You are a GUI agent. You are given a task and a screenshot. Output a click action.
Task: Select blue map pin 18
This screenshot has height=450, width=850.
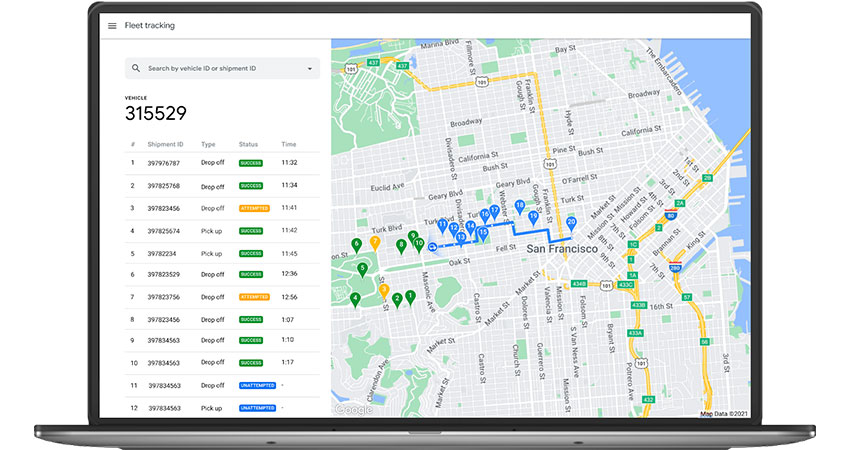click(519, 207)
